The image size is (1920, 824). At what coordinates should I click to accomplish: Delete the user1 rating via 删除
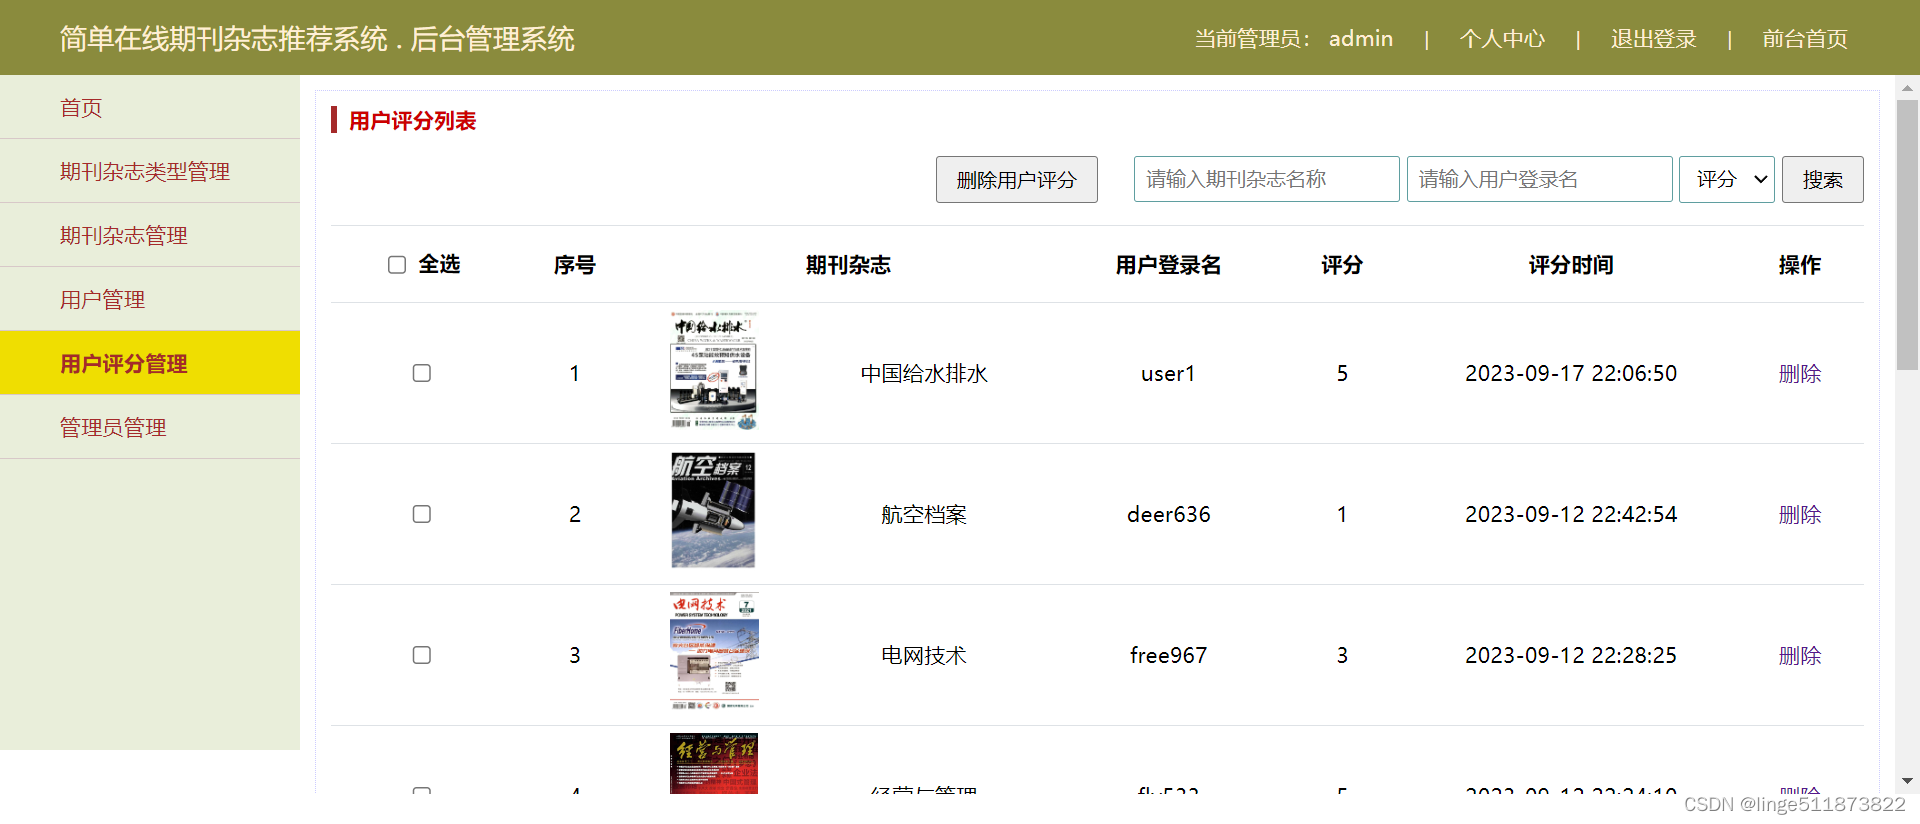(x=1799, y=374)
